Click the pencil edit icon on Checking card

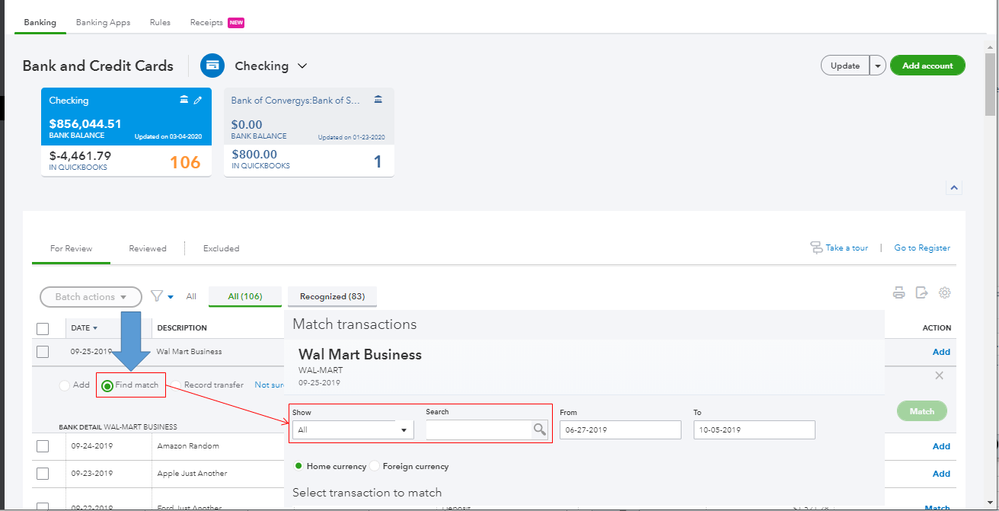pos(198,100)
